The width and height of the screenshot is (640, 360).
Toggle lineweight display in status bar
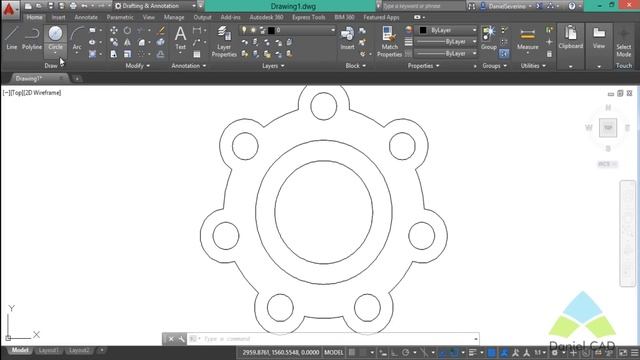coord(473,352)
